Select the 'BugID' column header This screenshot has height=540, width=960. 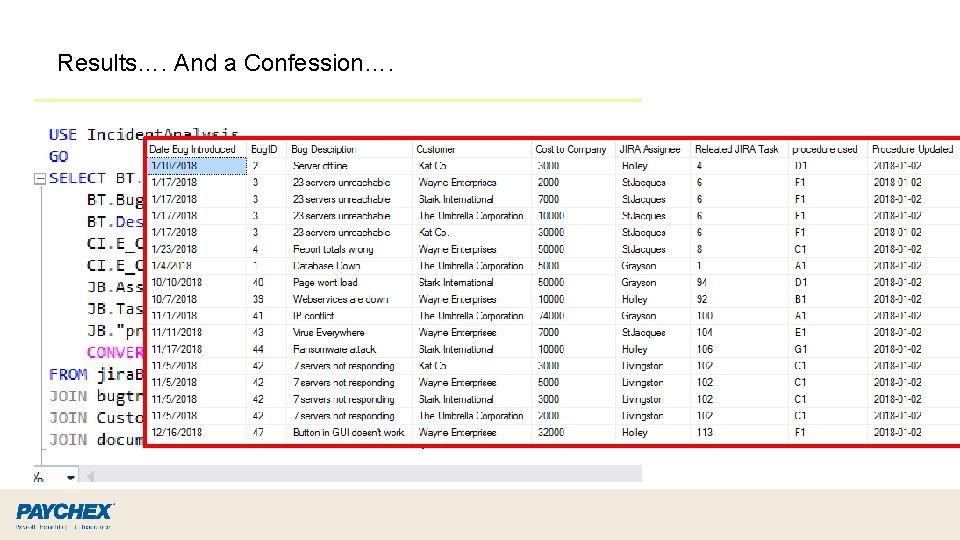(264, 149)
